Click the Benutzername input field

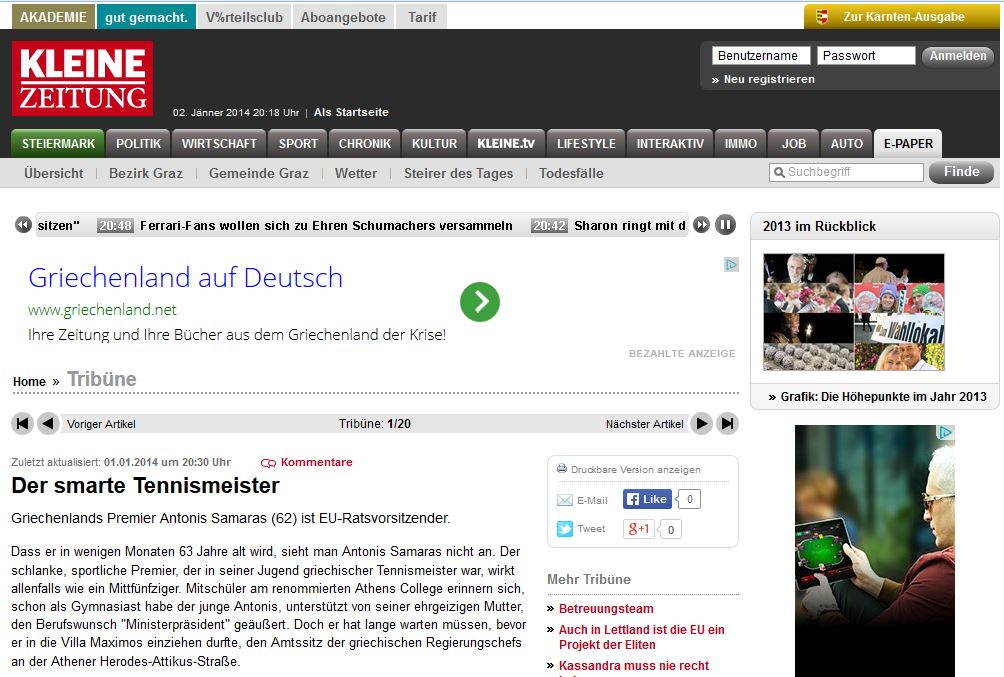coord(761,56)
